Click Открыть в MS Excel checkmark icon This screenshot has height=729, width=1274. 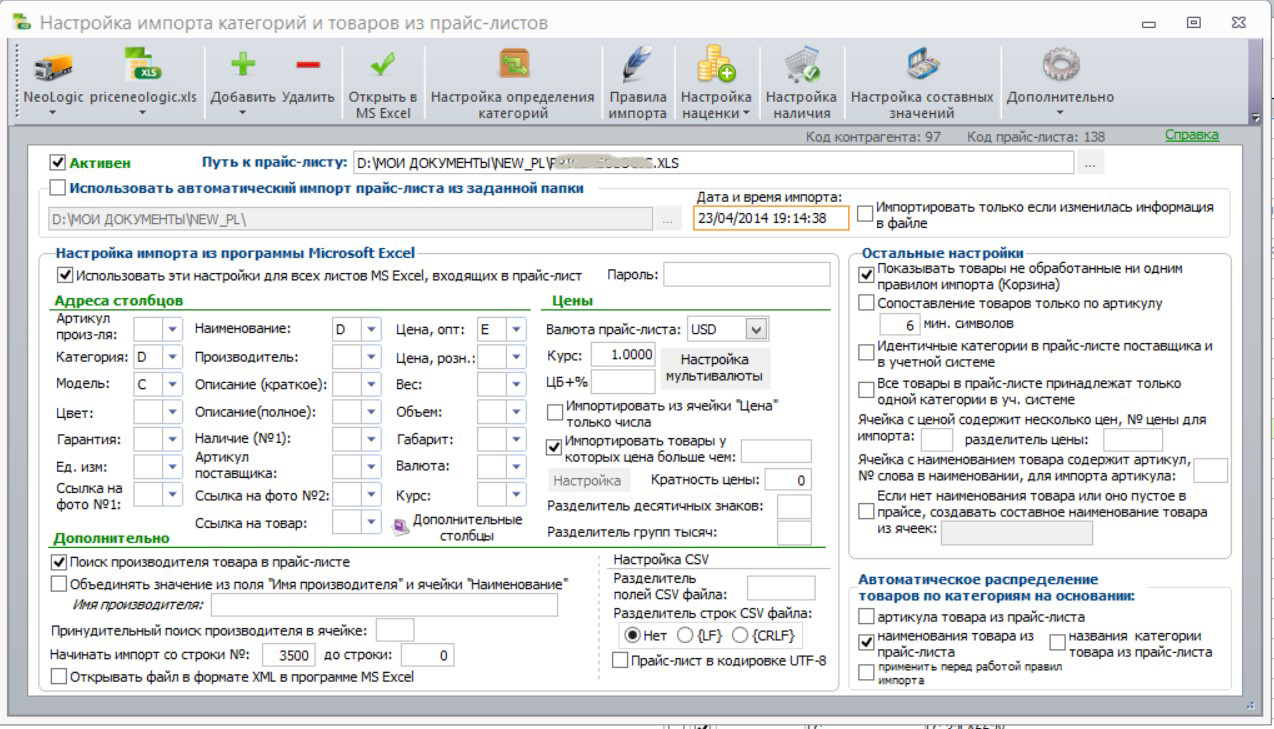pyautogui.click(x=382, y=66)
